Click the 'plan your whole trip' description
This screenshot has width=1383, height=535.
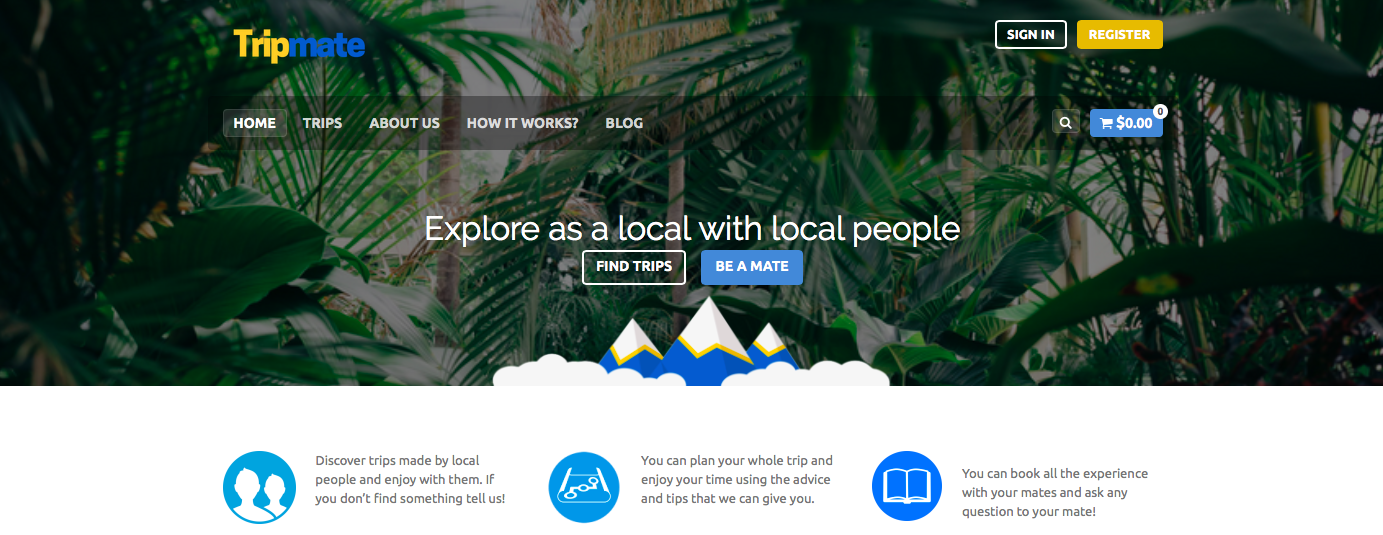tap(737, 479)
